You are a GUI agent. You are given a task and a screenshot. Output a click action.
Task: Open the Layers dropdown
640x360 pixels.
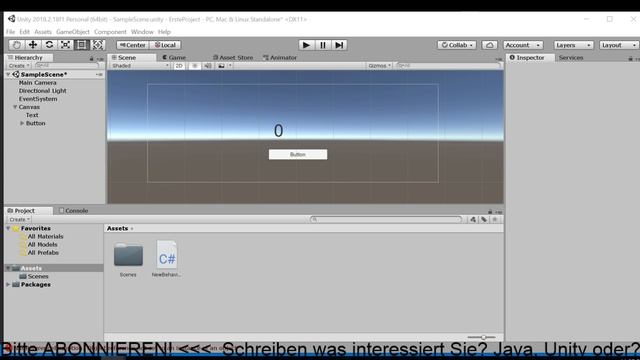pos(573,45)
